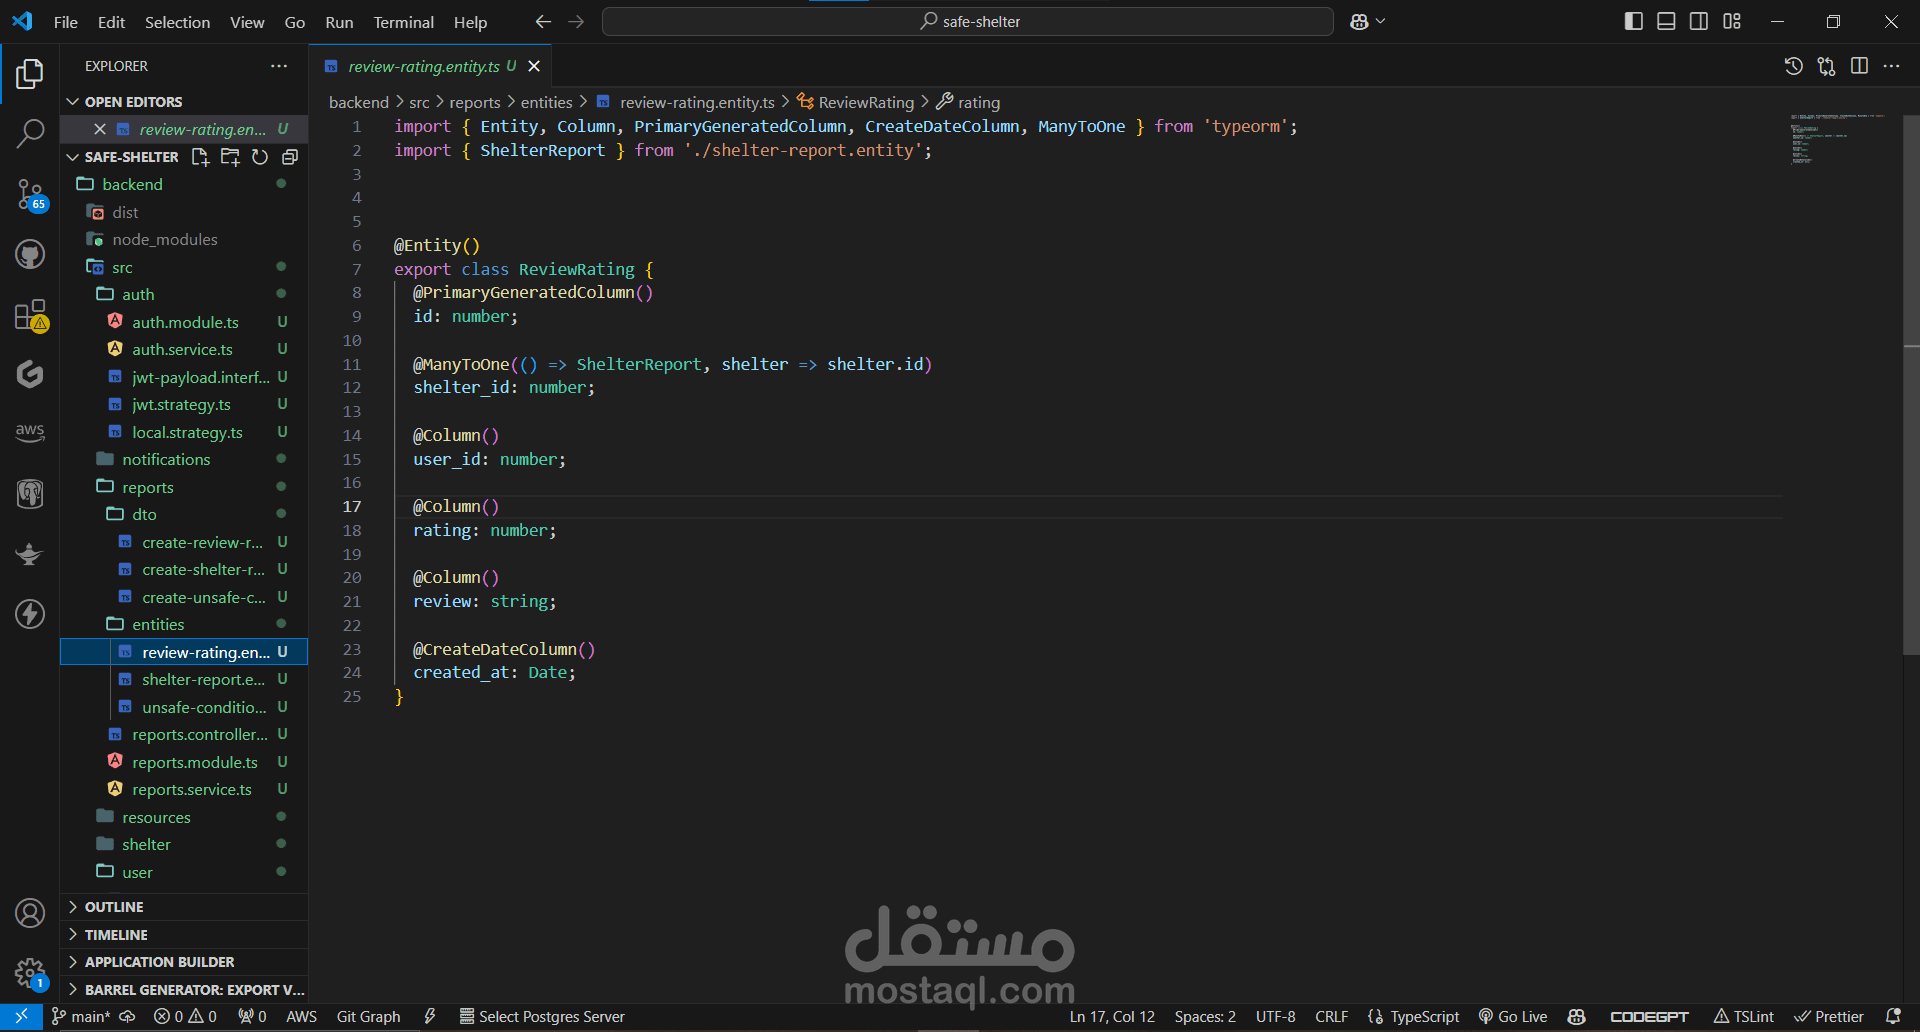The height and width of the screenshot is (1032, 1920).
Task: Expand the resources folder
Action: pos(185,818)
